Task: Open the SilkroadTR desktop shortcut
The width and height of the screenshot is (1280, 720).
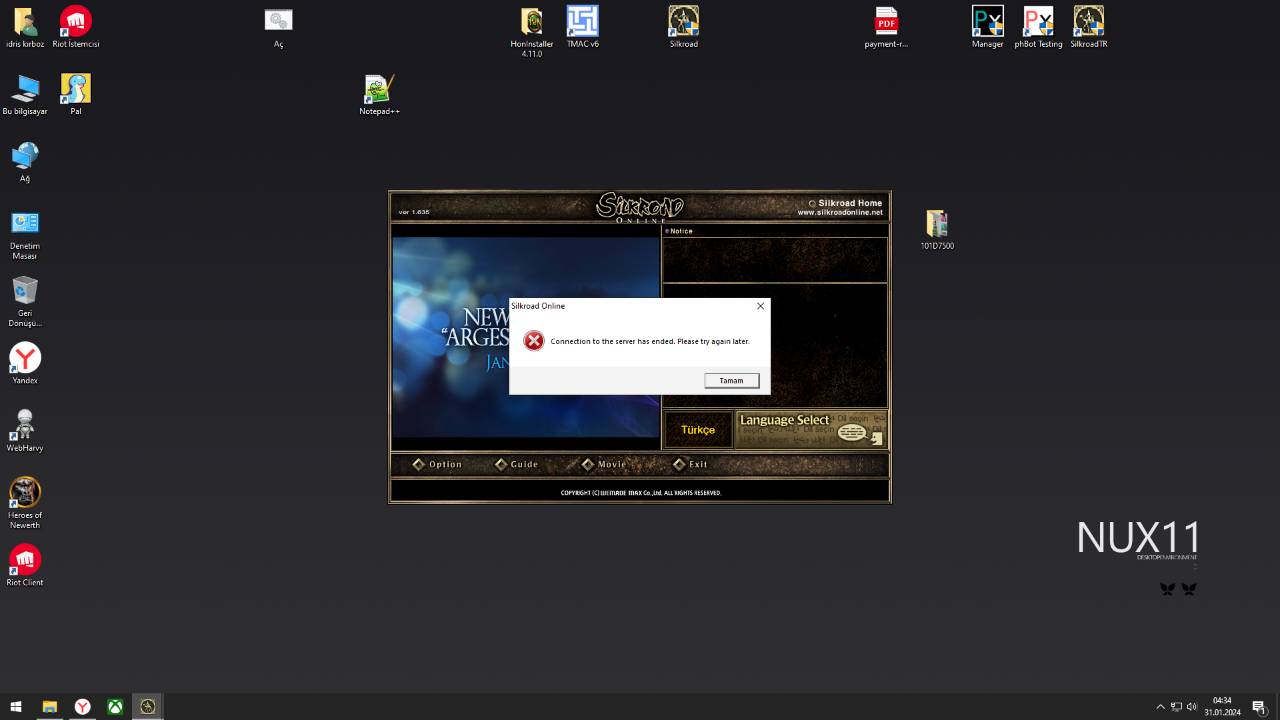Action: (1089, 28)
